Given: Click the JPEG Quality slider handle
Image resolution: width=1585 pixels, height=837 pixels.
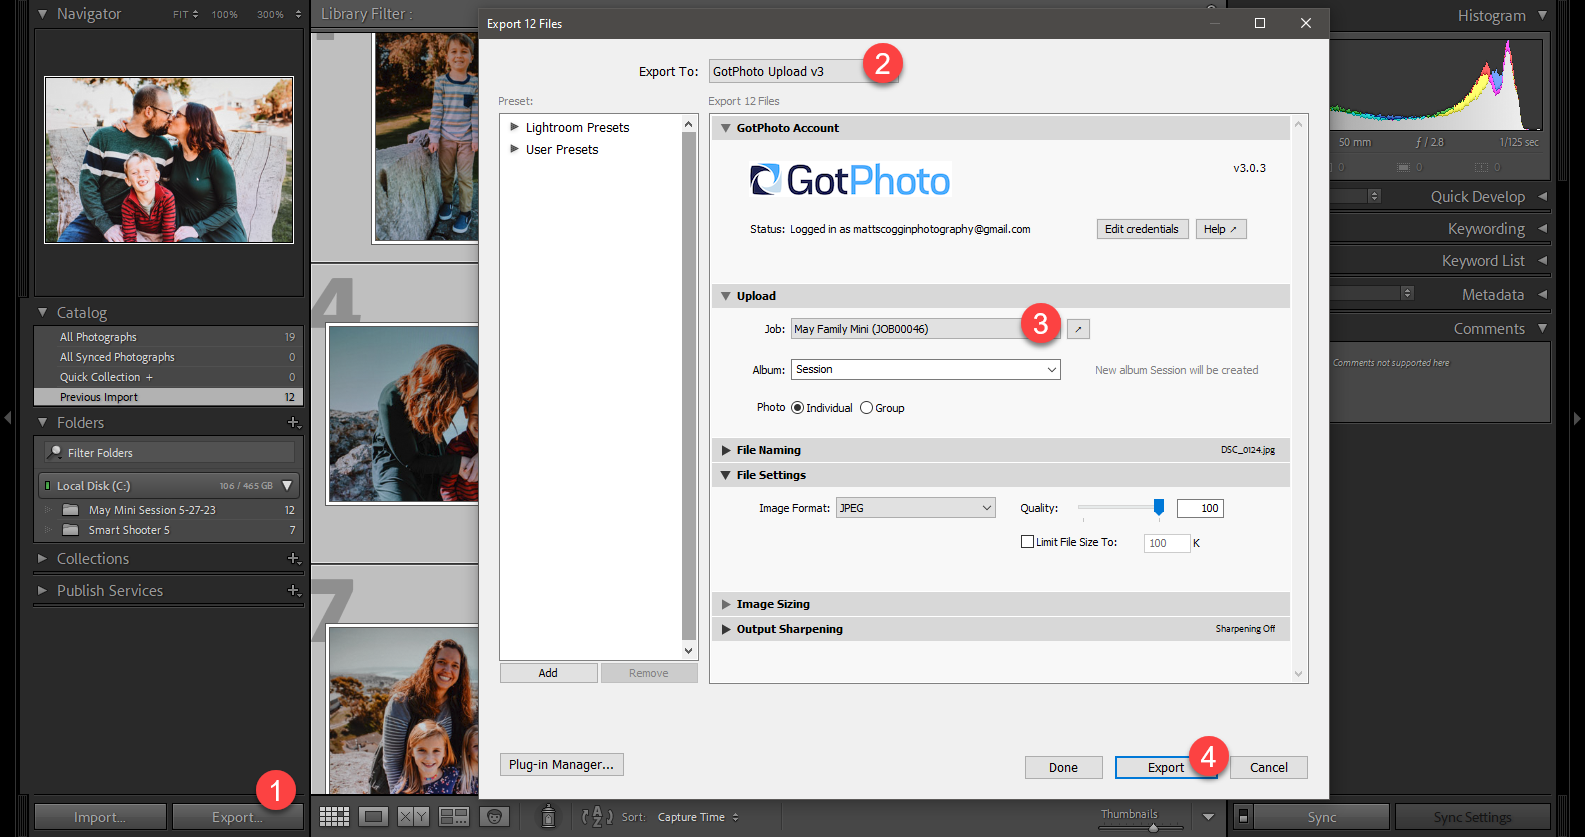Looking at the screenshot, I should 1159,508.
